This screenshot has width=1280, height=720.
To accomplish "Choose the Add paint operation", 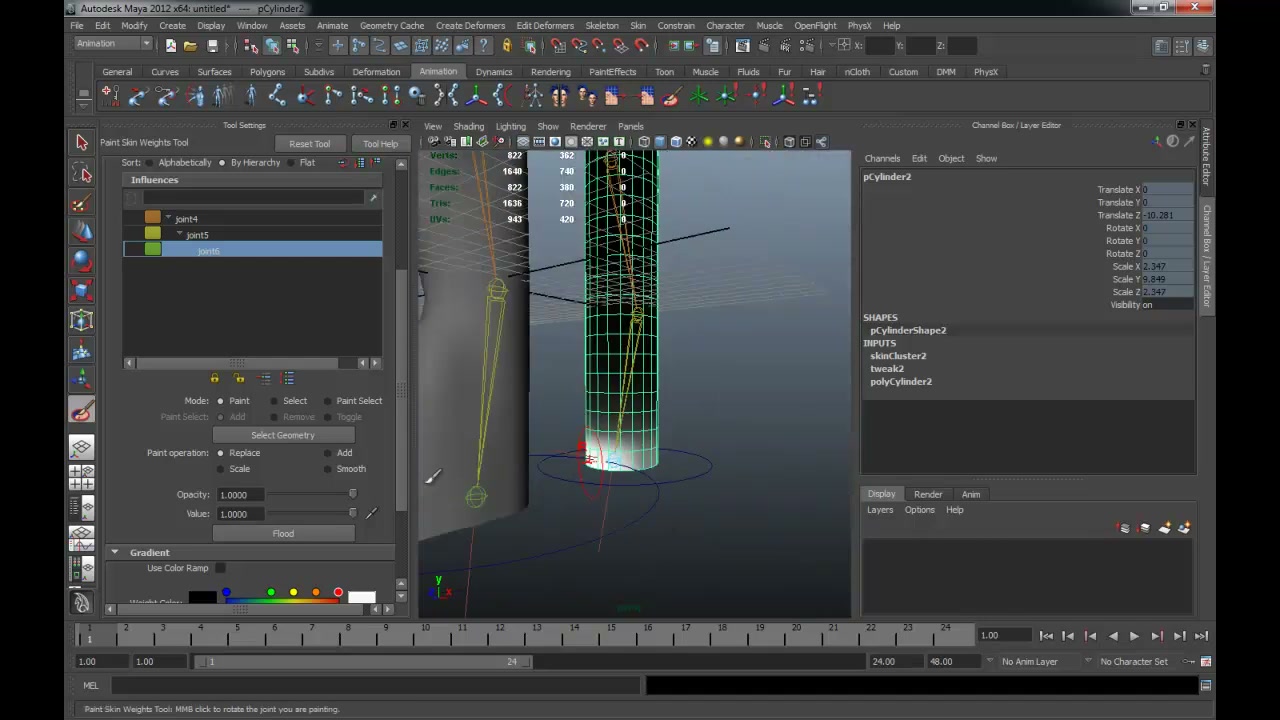I will [x=327, y=453].
